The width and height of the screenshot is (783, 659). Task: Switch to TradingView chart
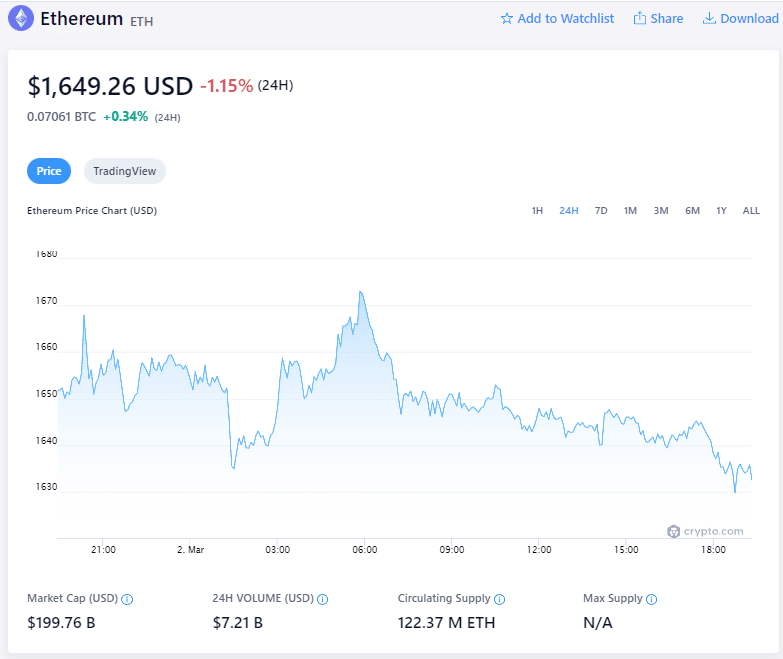125,171
